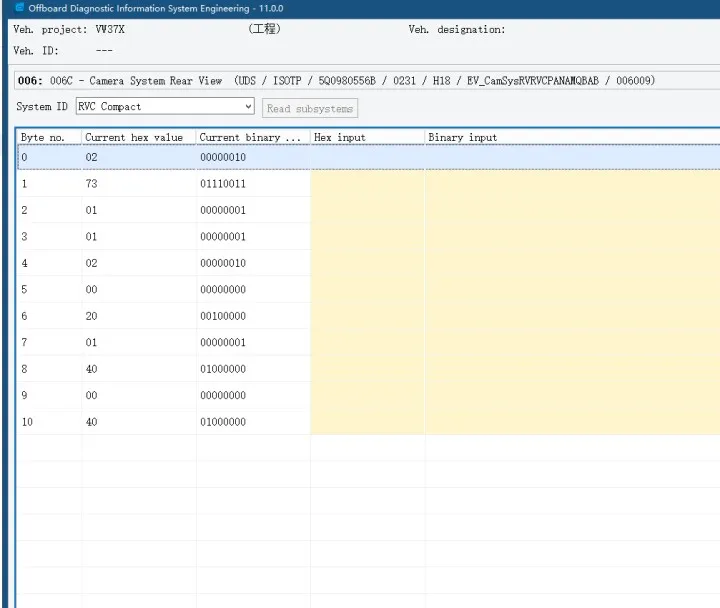Click Hex input cell of byte 0
This screenshot has width=720, height=608.
coord(367,157)
